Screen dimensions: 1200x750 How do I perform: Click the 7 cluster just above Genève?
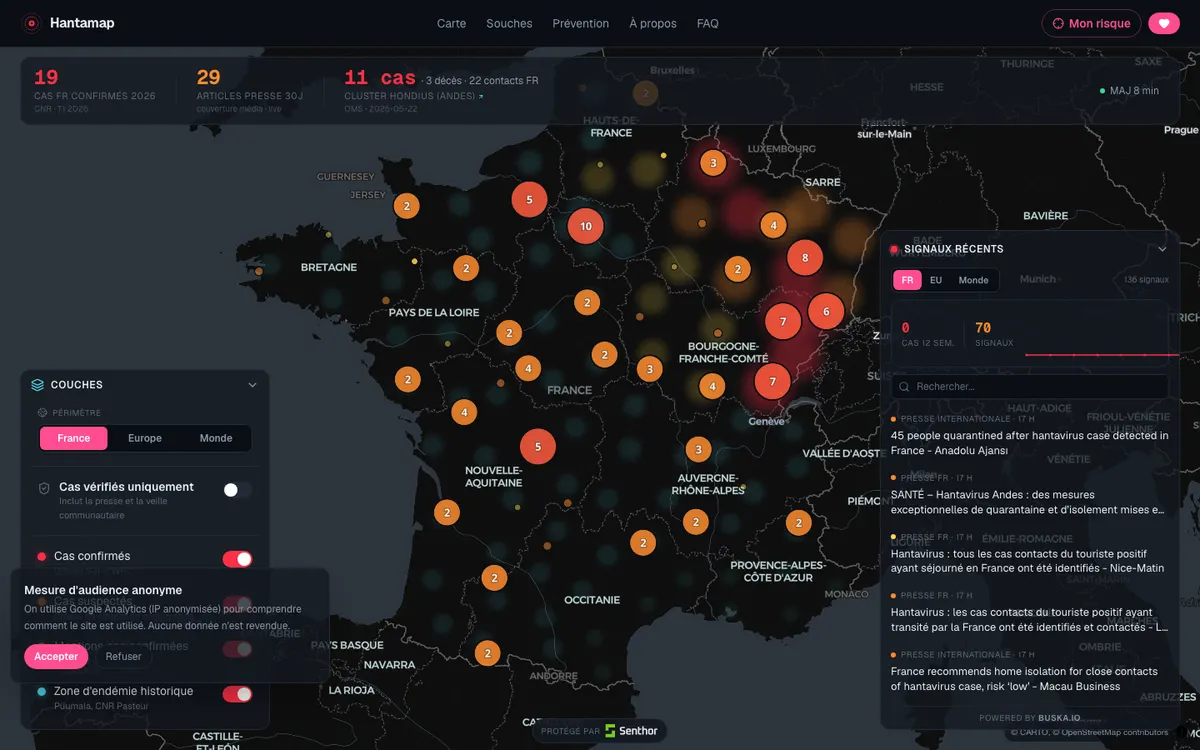pyautogui.click(x=773, y=381)
